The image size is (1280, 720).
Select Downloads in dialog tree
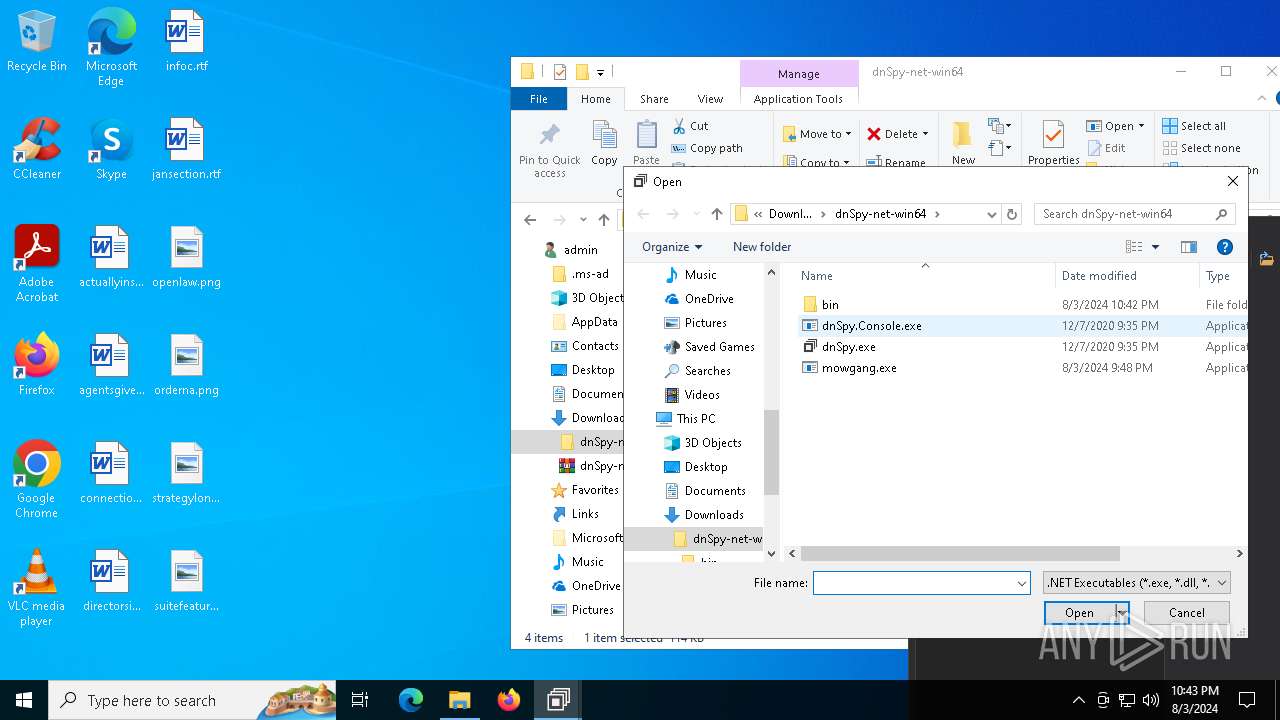click(x=714, y=515)
